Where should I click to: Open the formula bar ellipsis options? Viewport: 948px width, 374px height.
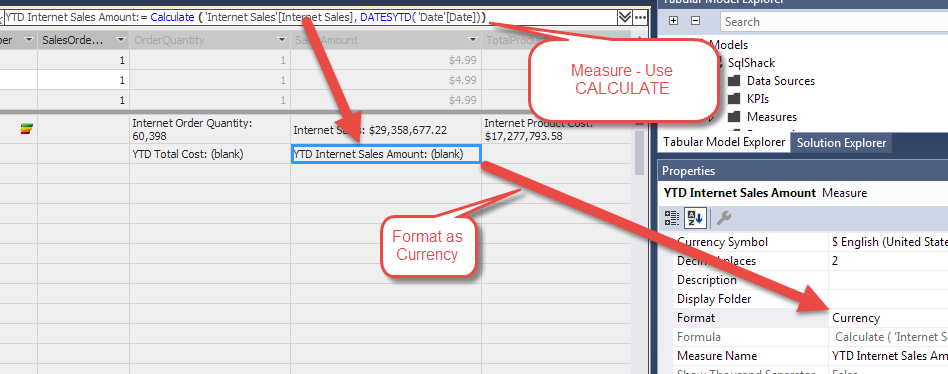(640, 18)
